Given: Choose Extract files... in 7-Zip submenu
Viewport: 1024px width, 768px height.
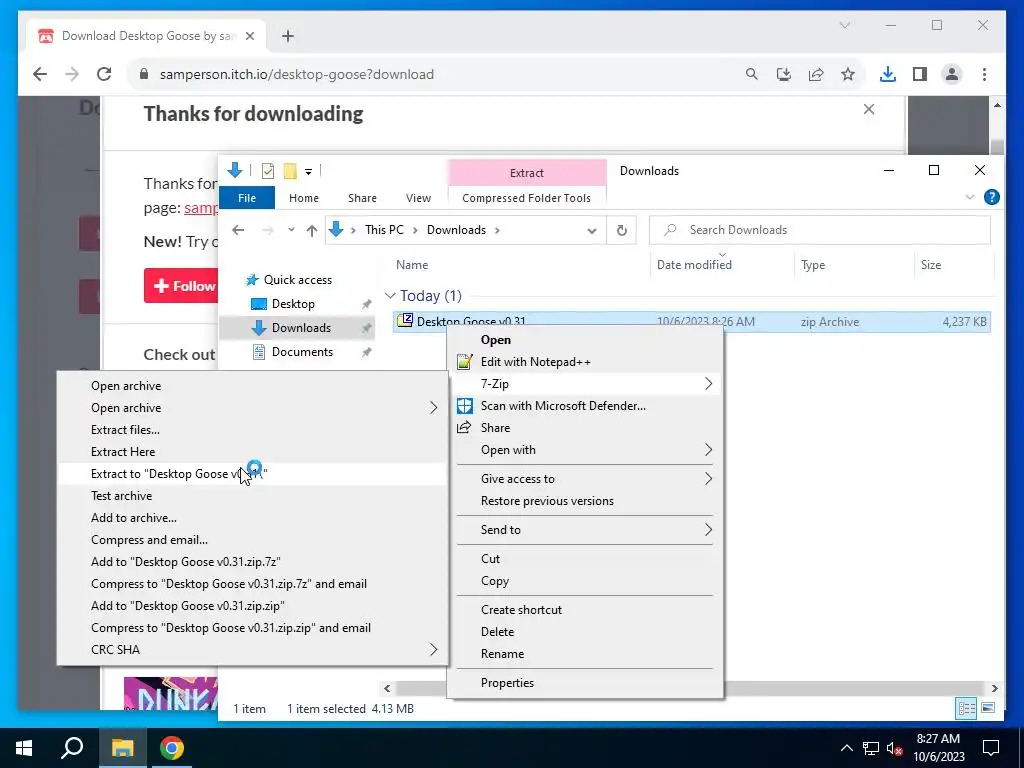Looking at the screenshot, I should click(x=252, y=430).
